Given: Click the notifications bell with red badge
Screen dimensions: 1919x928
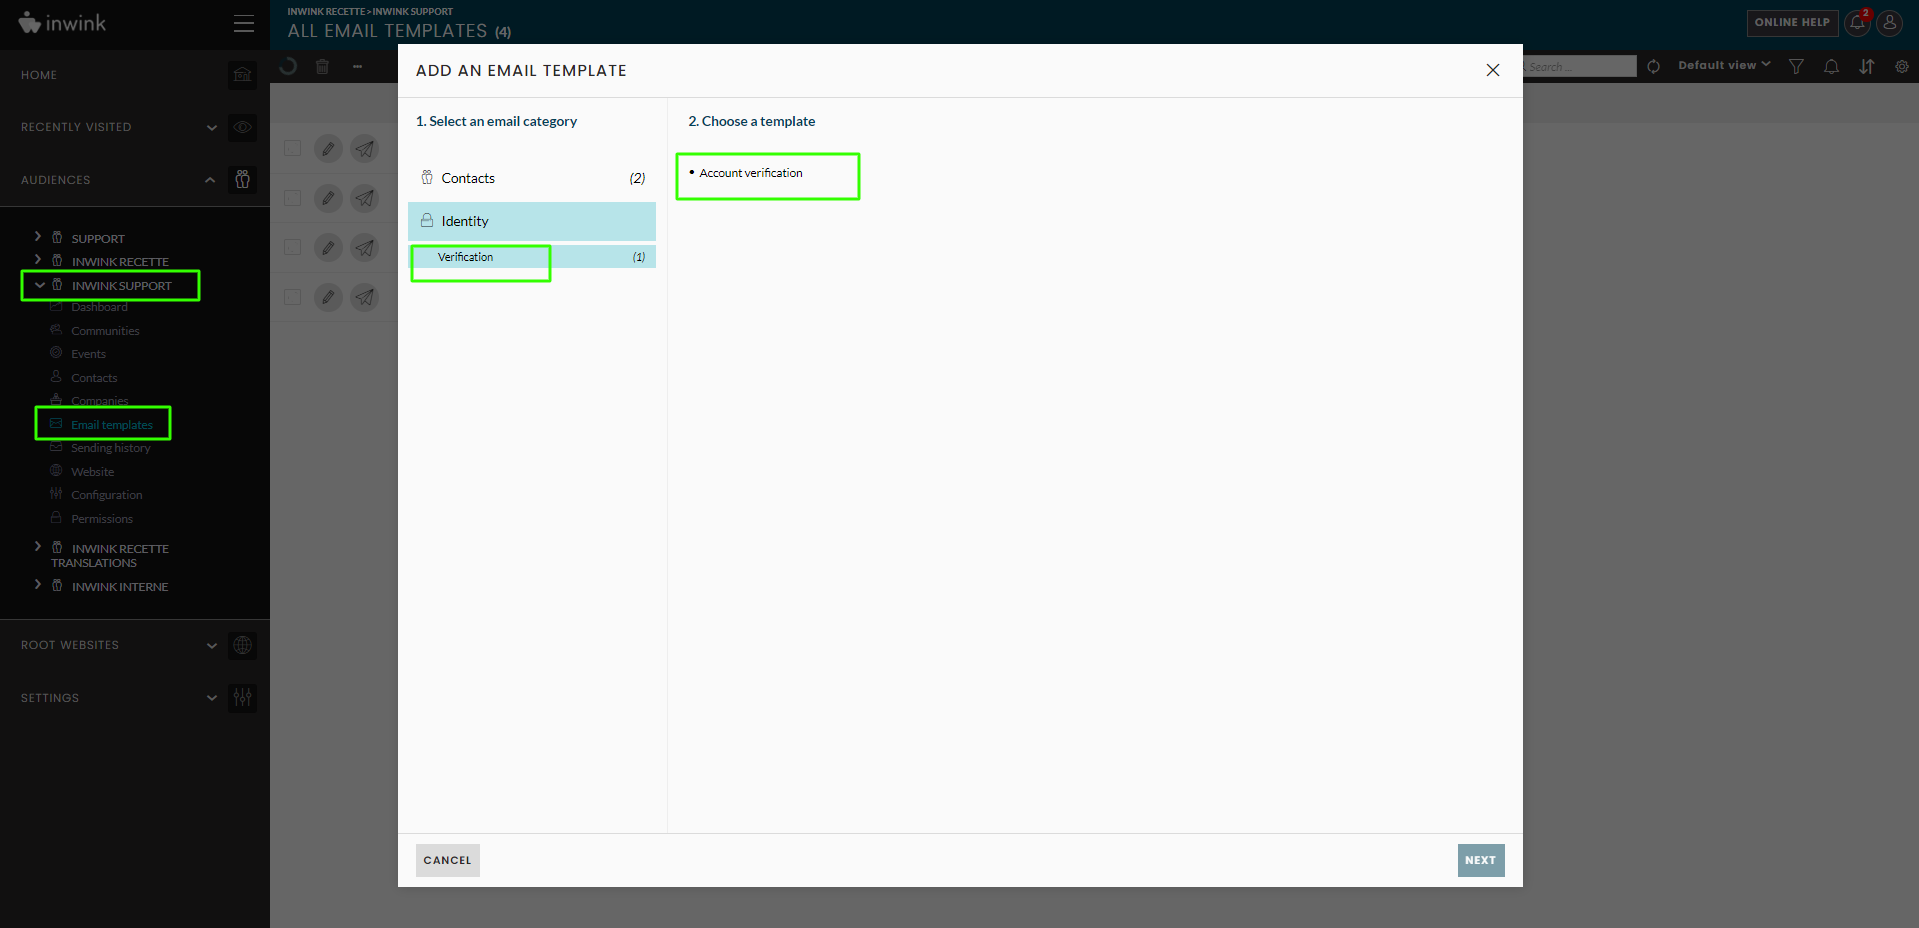Looking at the screenshot, I should click(1857, 23).
